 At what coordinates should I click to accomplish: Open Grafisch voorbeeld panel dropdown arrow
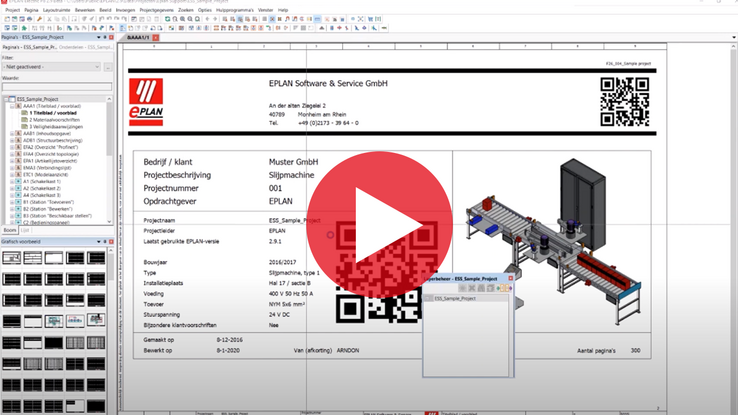click(99, 242)
